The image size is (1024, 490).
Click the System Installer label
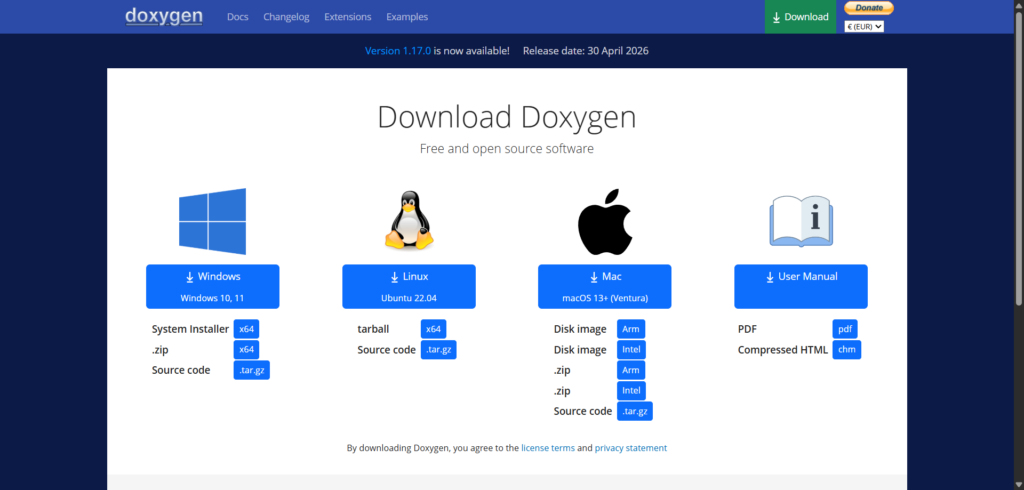[x=191, y=329]
